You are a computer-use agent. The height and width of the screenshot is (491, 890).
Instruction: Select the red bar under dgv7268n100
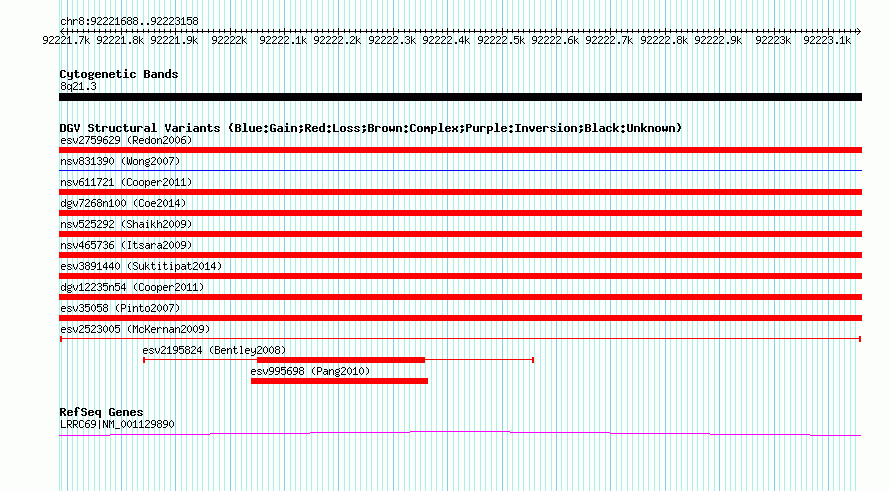460,213
